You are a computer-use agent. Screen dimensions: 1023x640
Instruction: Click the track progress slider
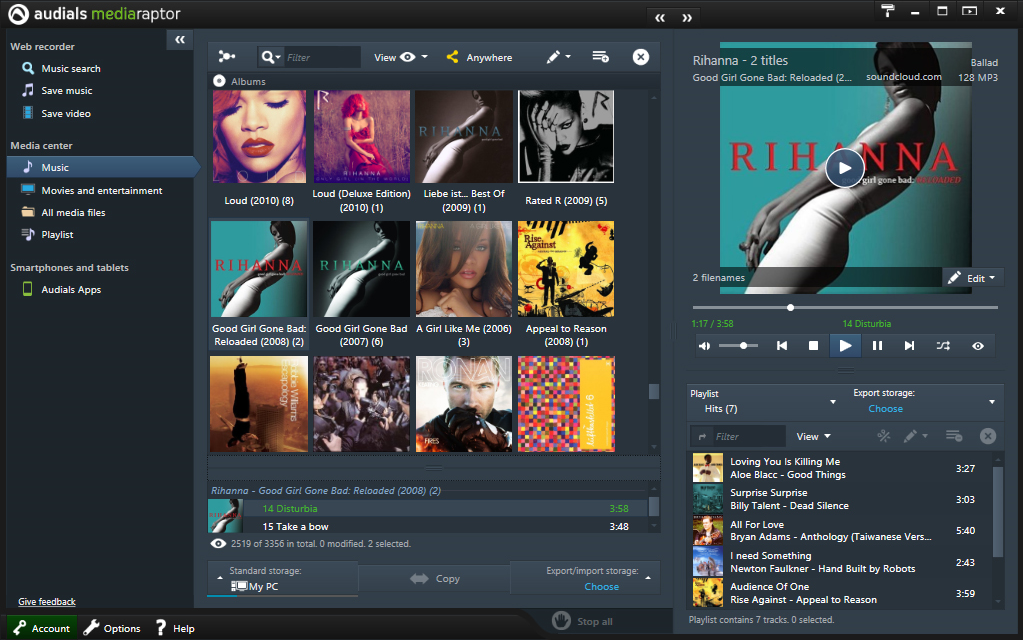(x=845, y=308)
